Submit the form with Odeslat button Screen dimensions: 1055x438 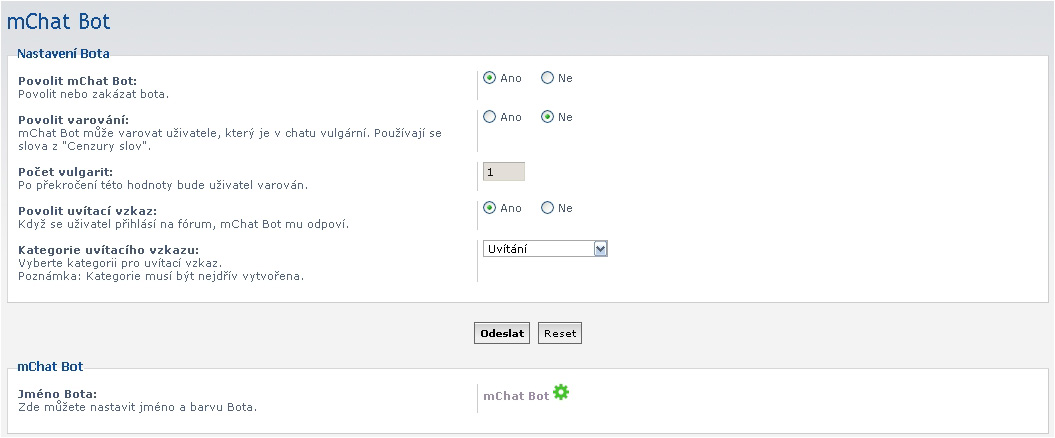pos(502,333)
